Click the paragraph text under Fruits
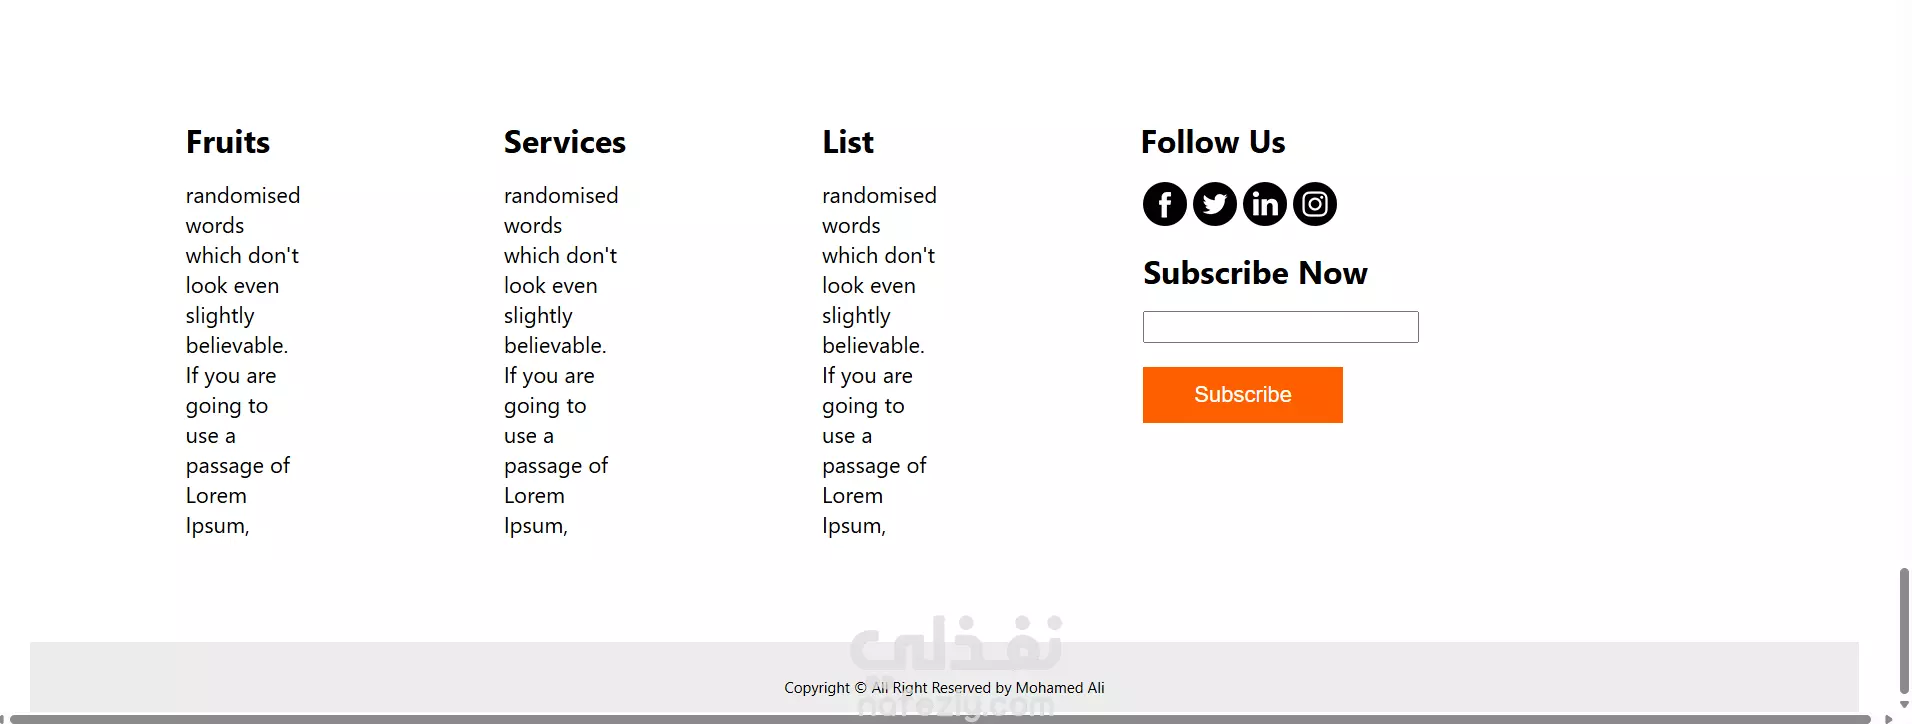 (x=243, y=360)
